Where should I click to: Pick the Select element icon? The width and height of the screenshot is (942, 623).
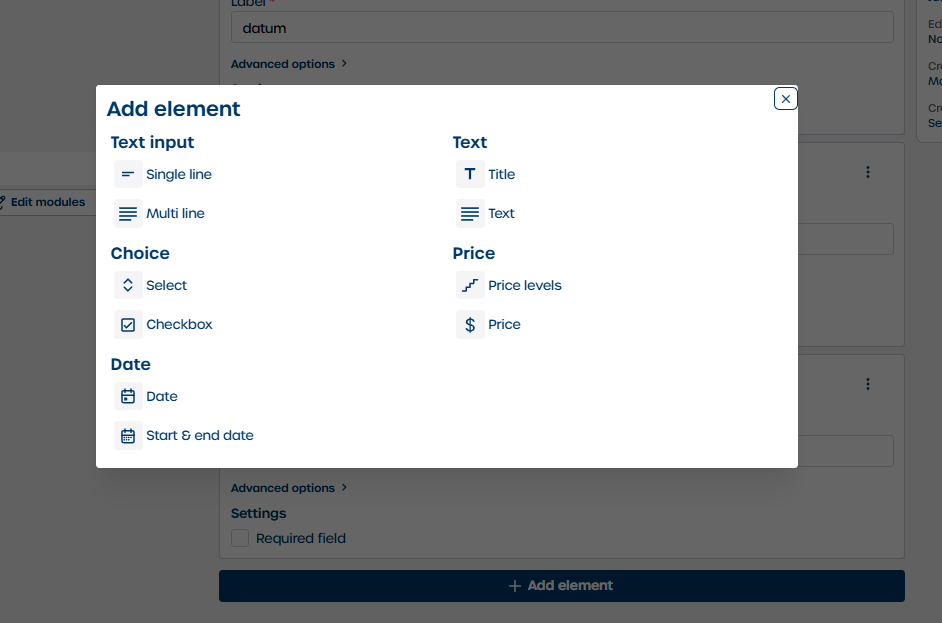point(127,285)
